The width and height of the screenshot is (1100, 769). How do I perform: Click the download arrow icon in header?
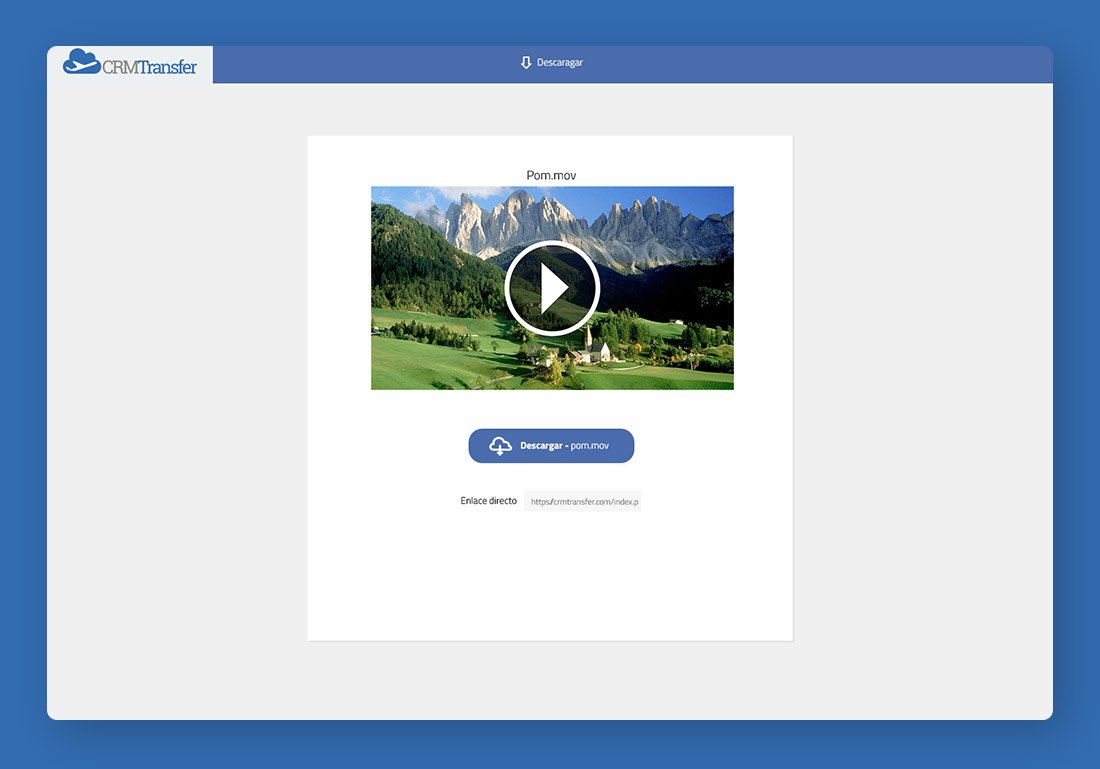pos(525,62)
